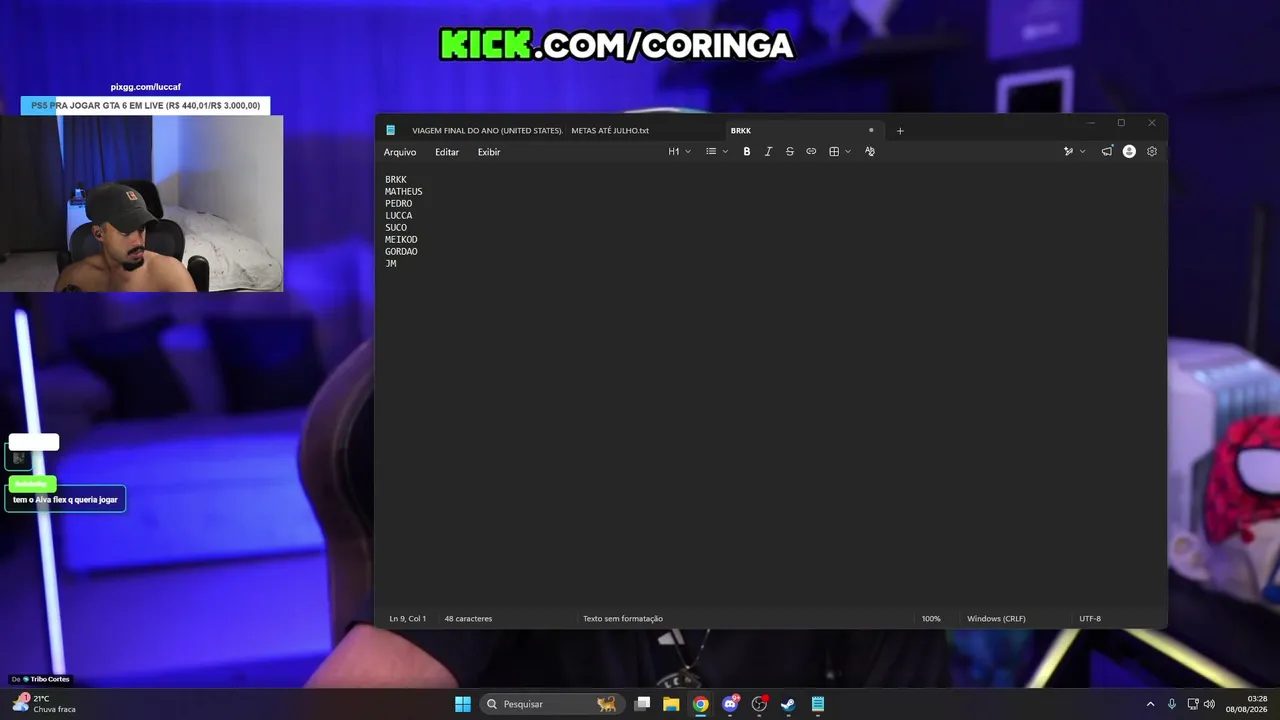Click the Notepad app icon in title bar
The image size is (1280, 720).
click(x=391, y=130)
